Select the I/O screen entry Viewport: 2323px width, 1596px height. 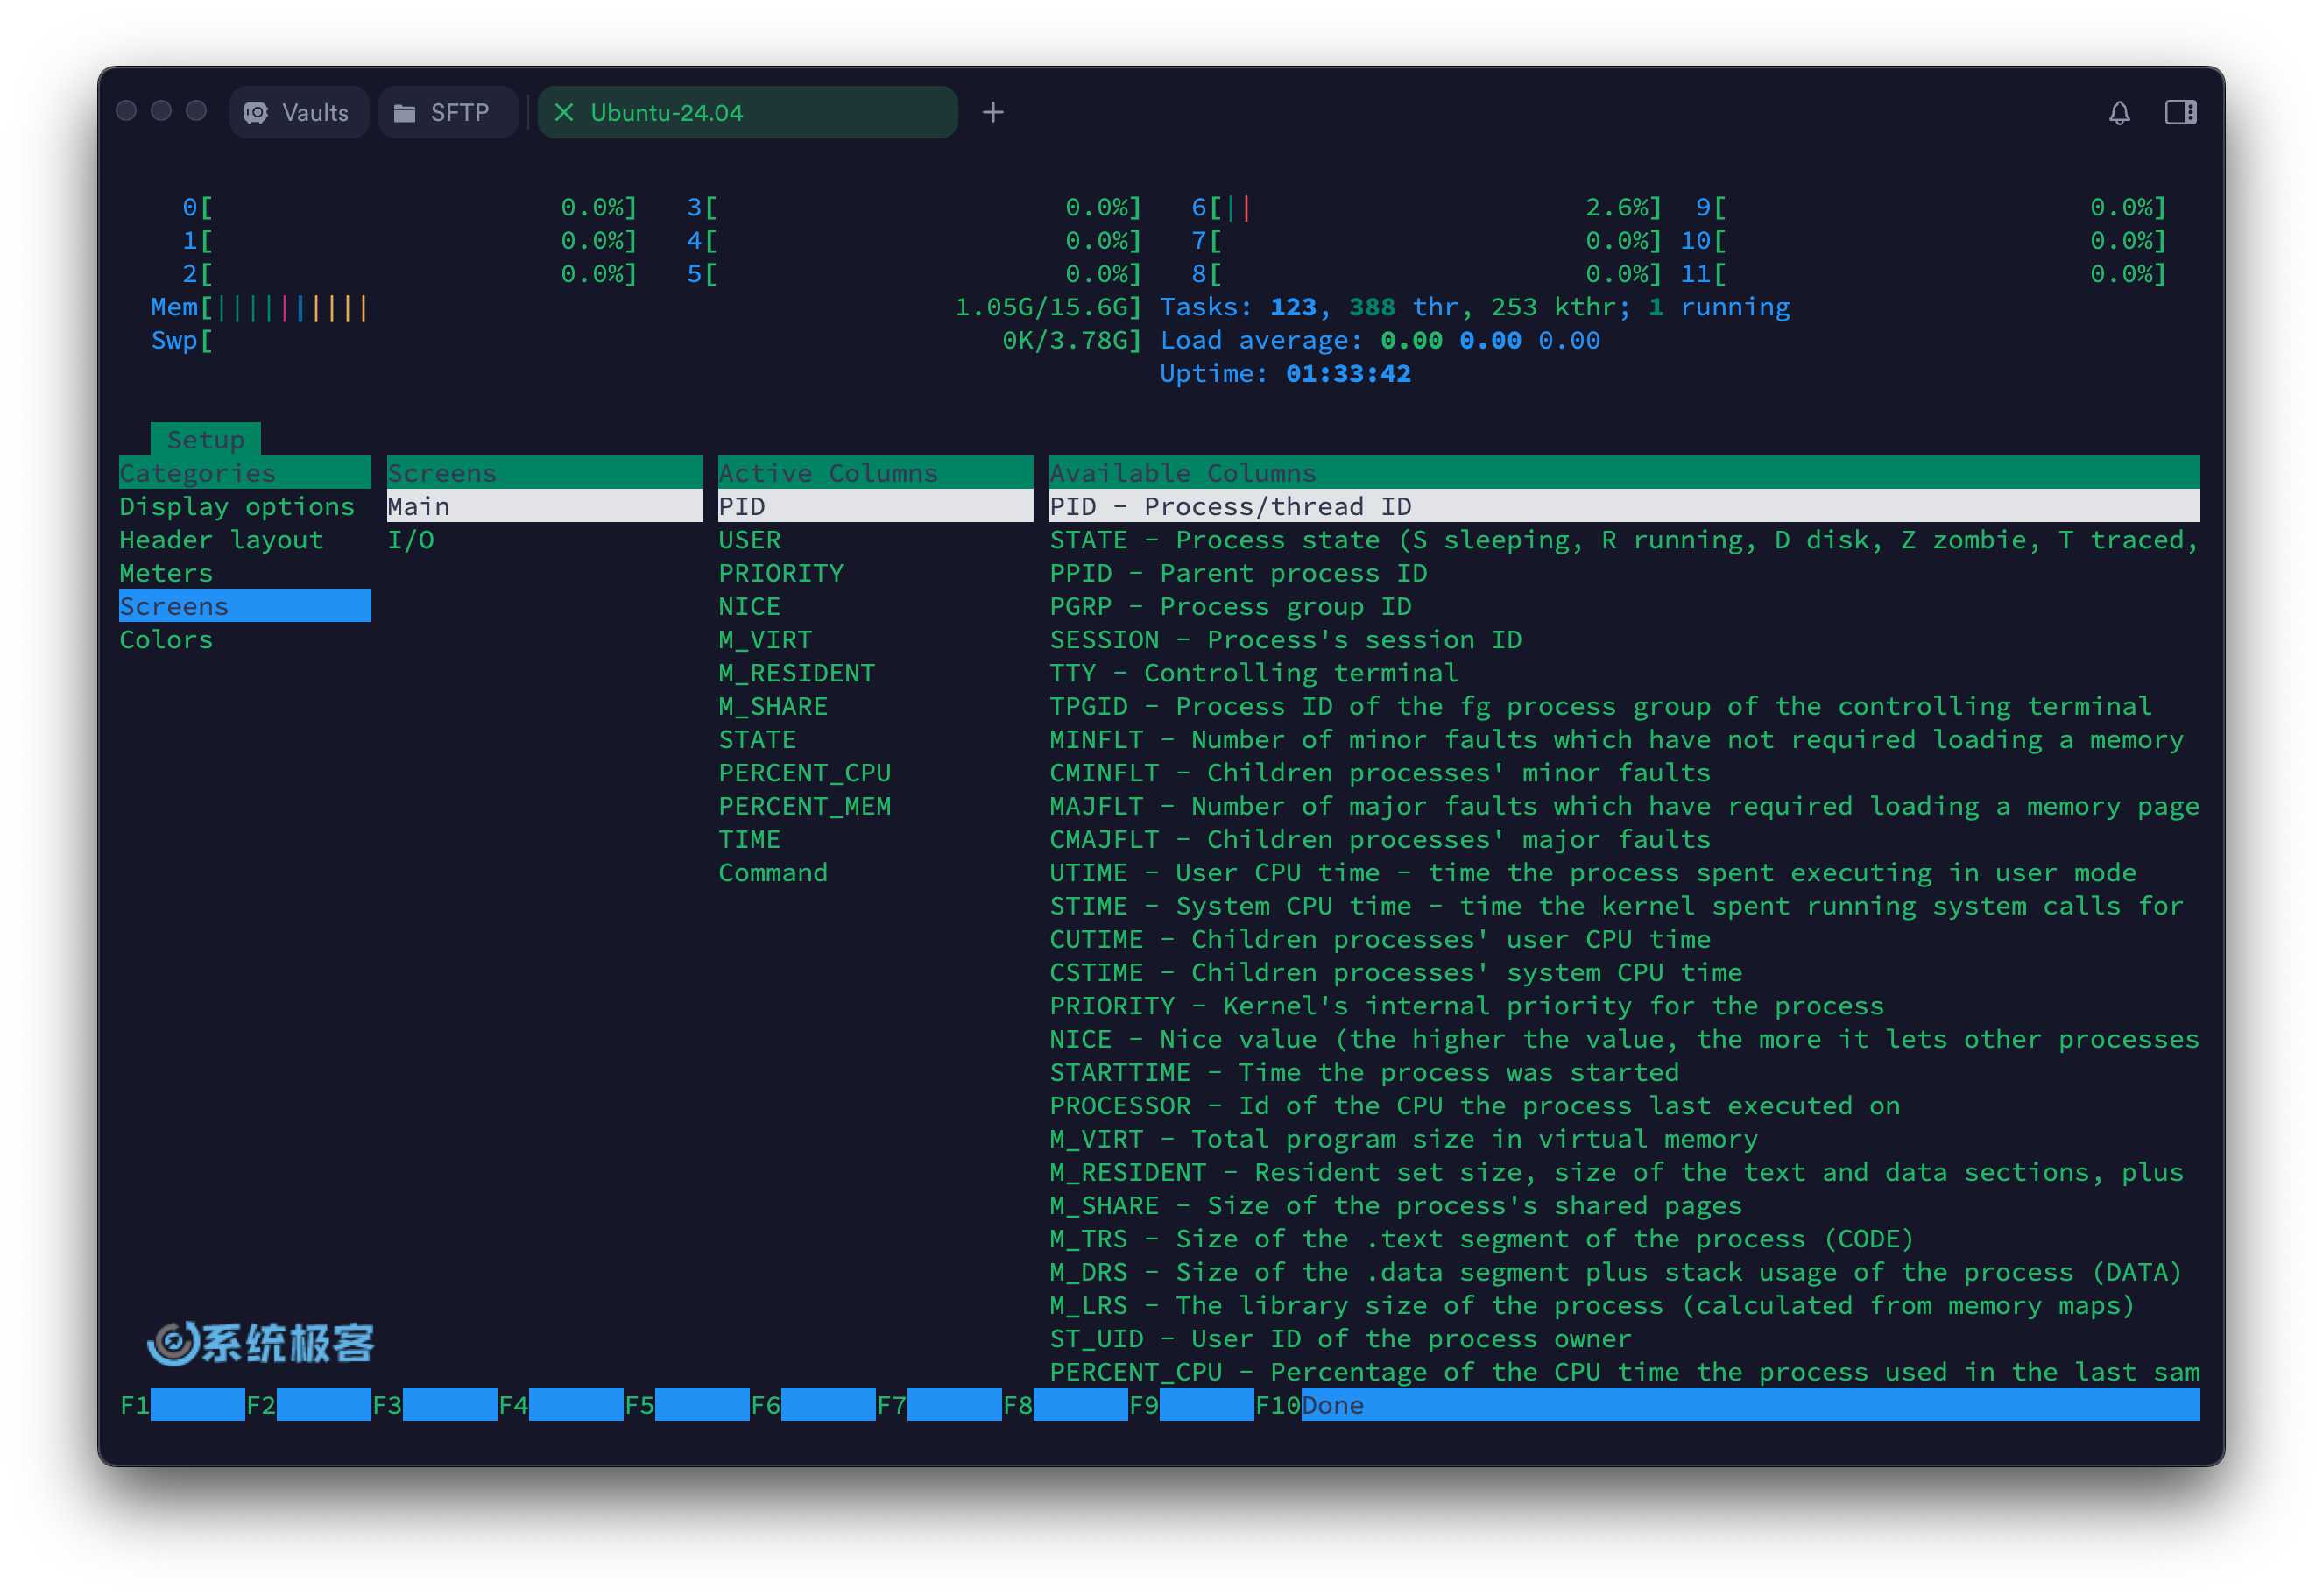(x=544, y=540)
